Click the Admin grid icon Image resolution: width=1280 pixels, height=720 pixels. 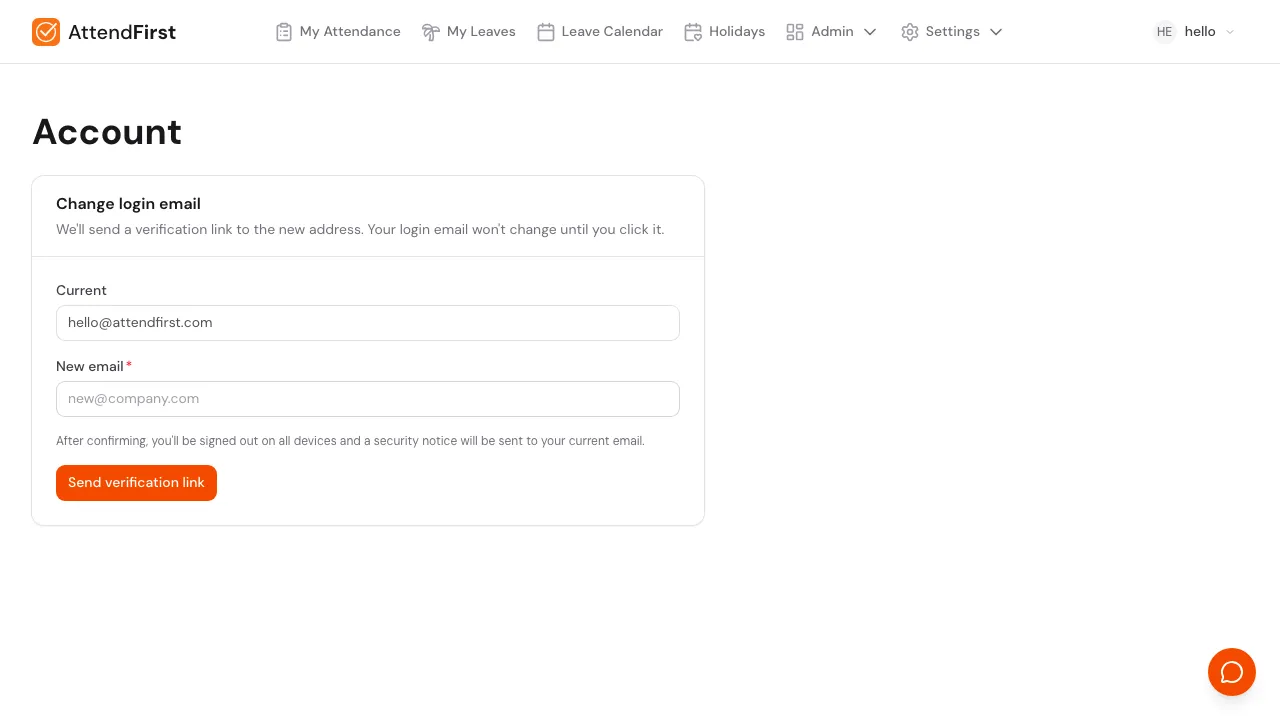point(795,32)
